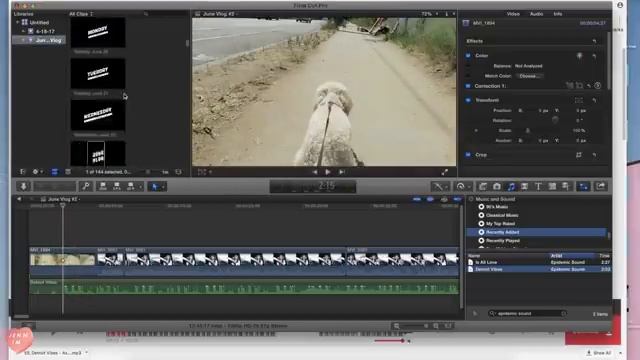The image size is (640, 360).
Task: Jump to the previous edit point
Action: point(314,172)
